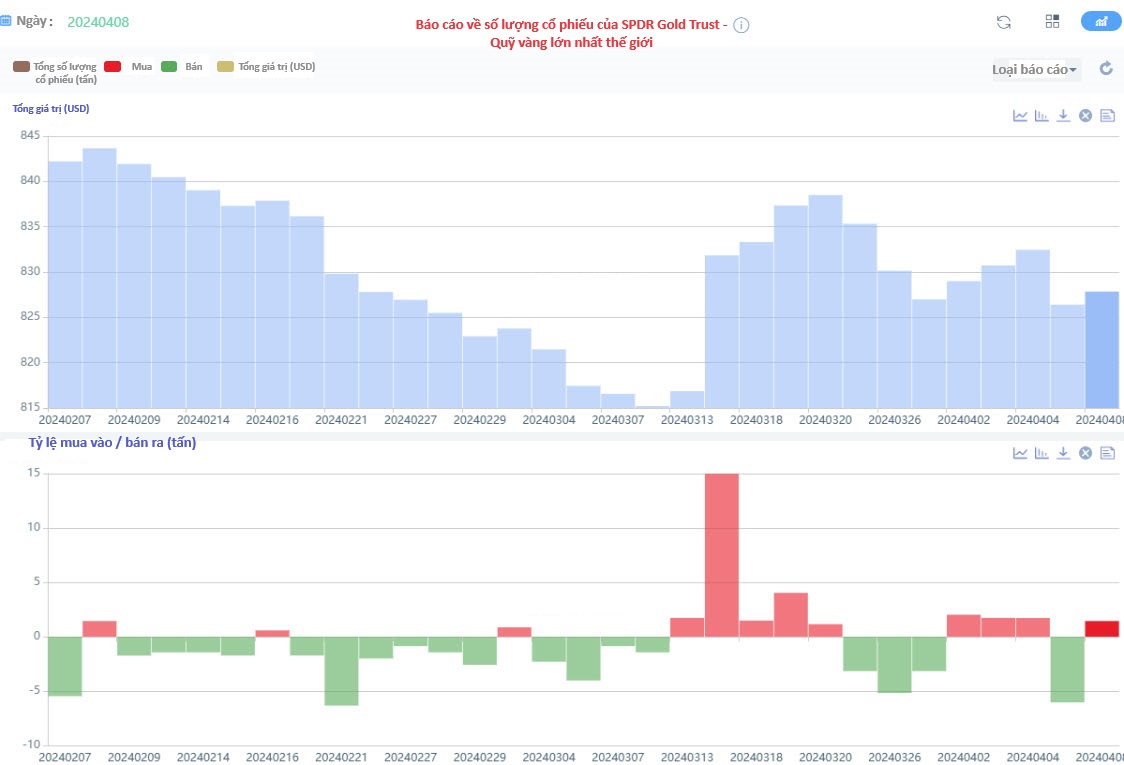Download the bottom chart as image
This screenshot has height=765, width=1124.
pyautogui.click(x=1063, y=453)
